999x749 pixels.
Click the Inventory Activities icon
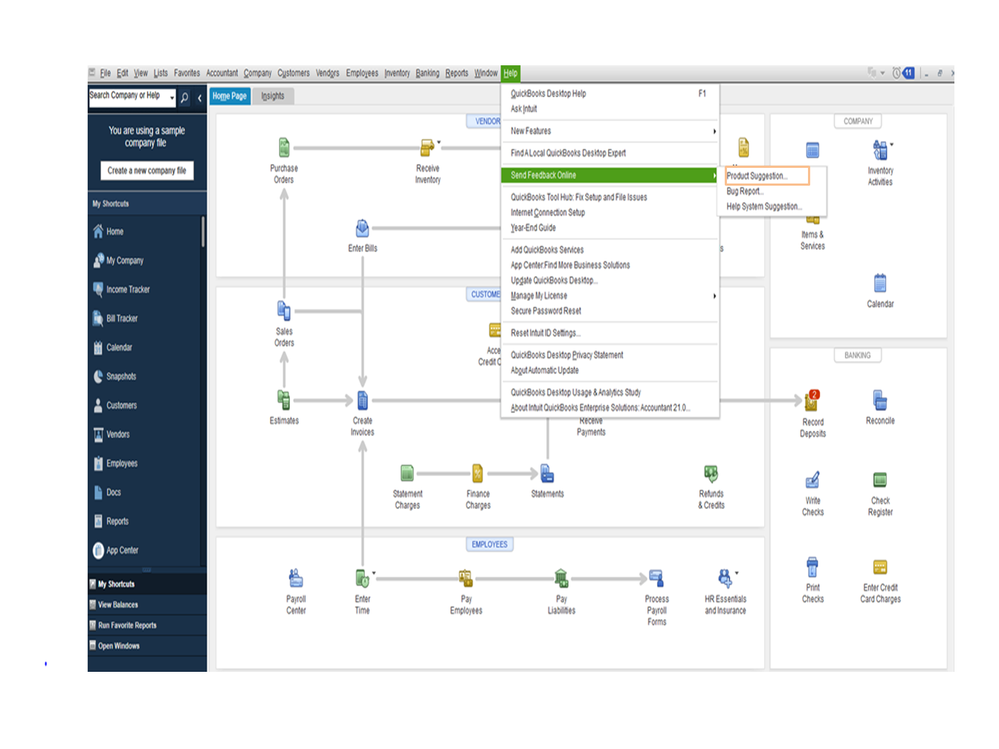point(880,150)
